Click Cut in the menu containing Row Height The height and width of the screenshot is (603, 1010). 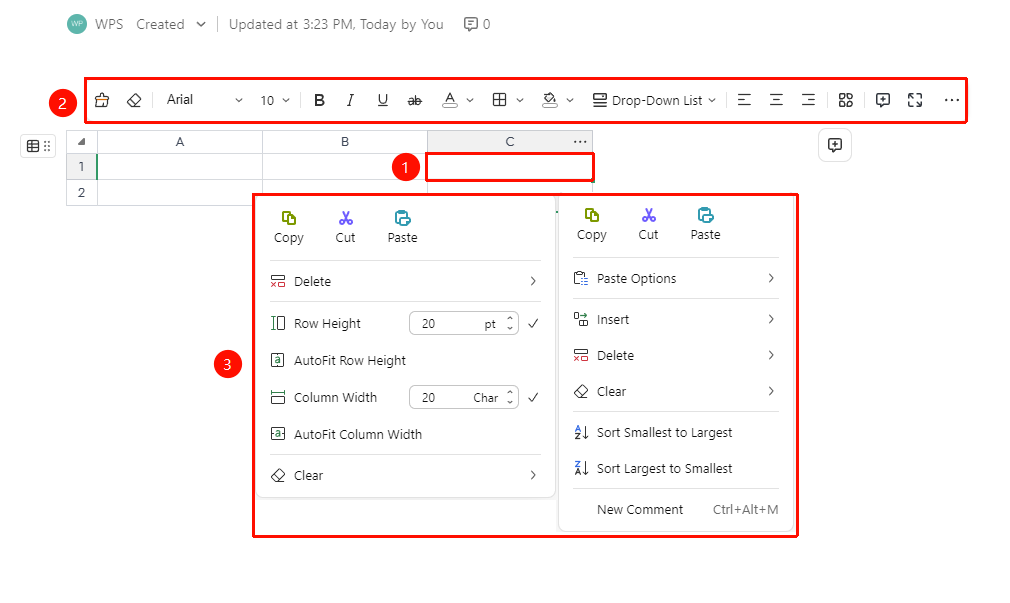[x=345, y=227]
